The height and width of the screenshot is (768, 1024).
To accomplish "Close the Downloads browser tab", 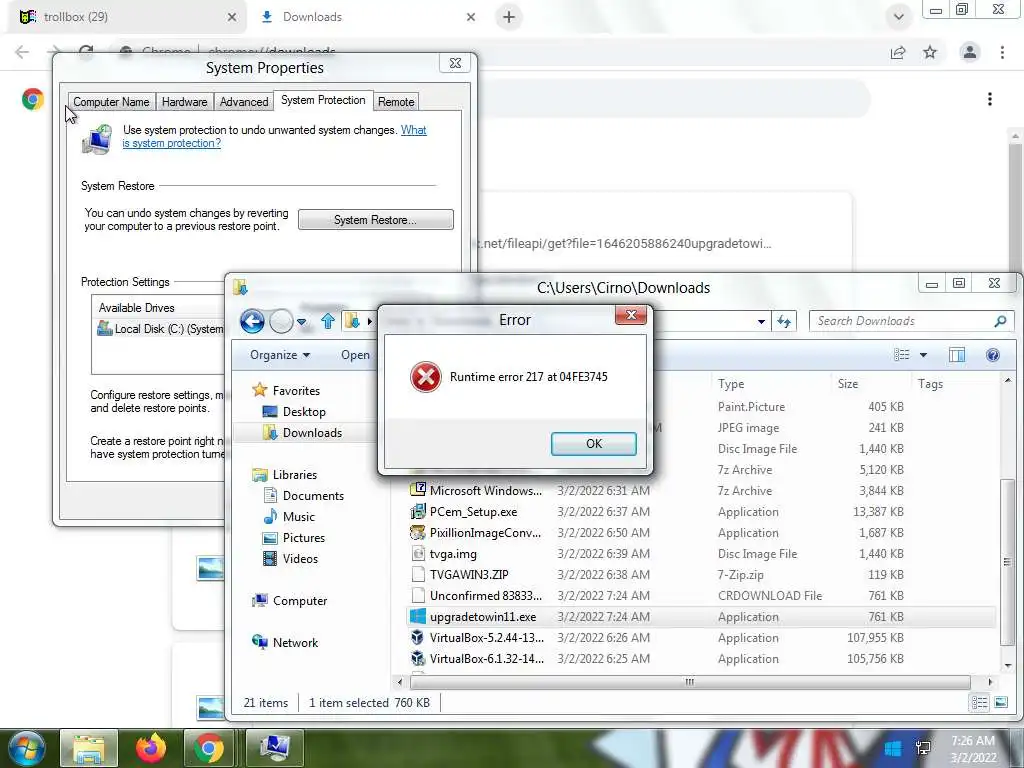I will pos(471,17).
